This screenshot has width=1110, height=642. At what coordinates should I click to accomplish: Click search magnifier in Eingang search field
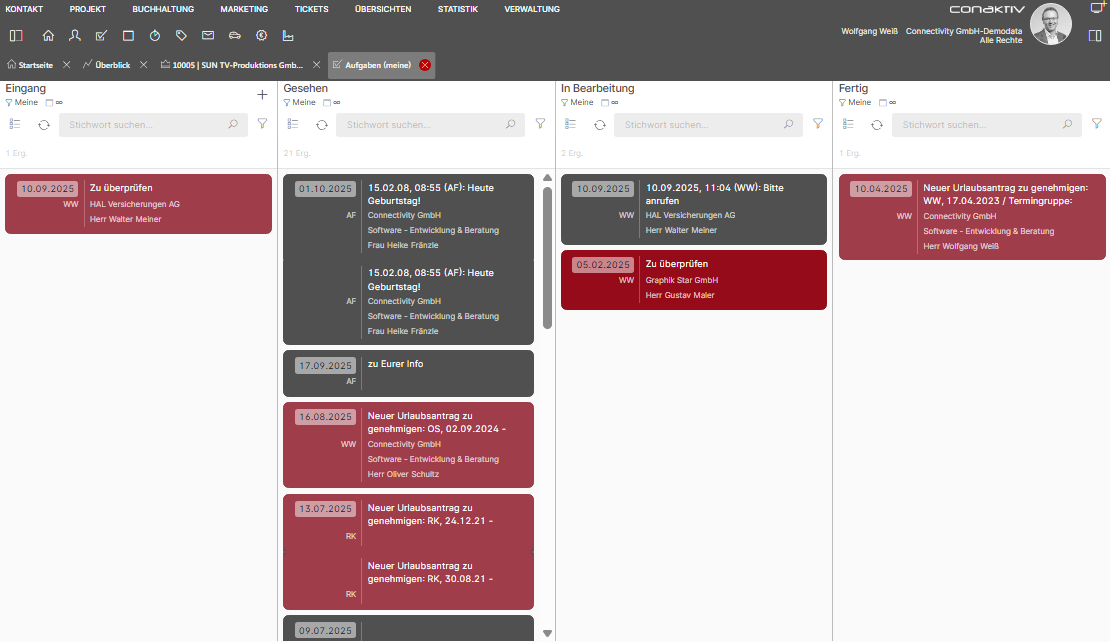click(233, 125)
